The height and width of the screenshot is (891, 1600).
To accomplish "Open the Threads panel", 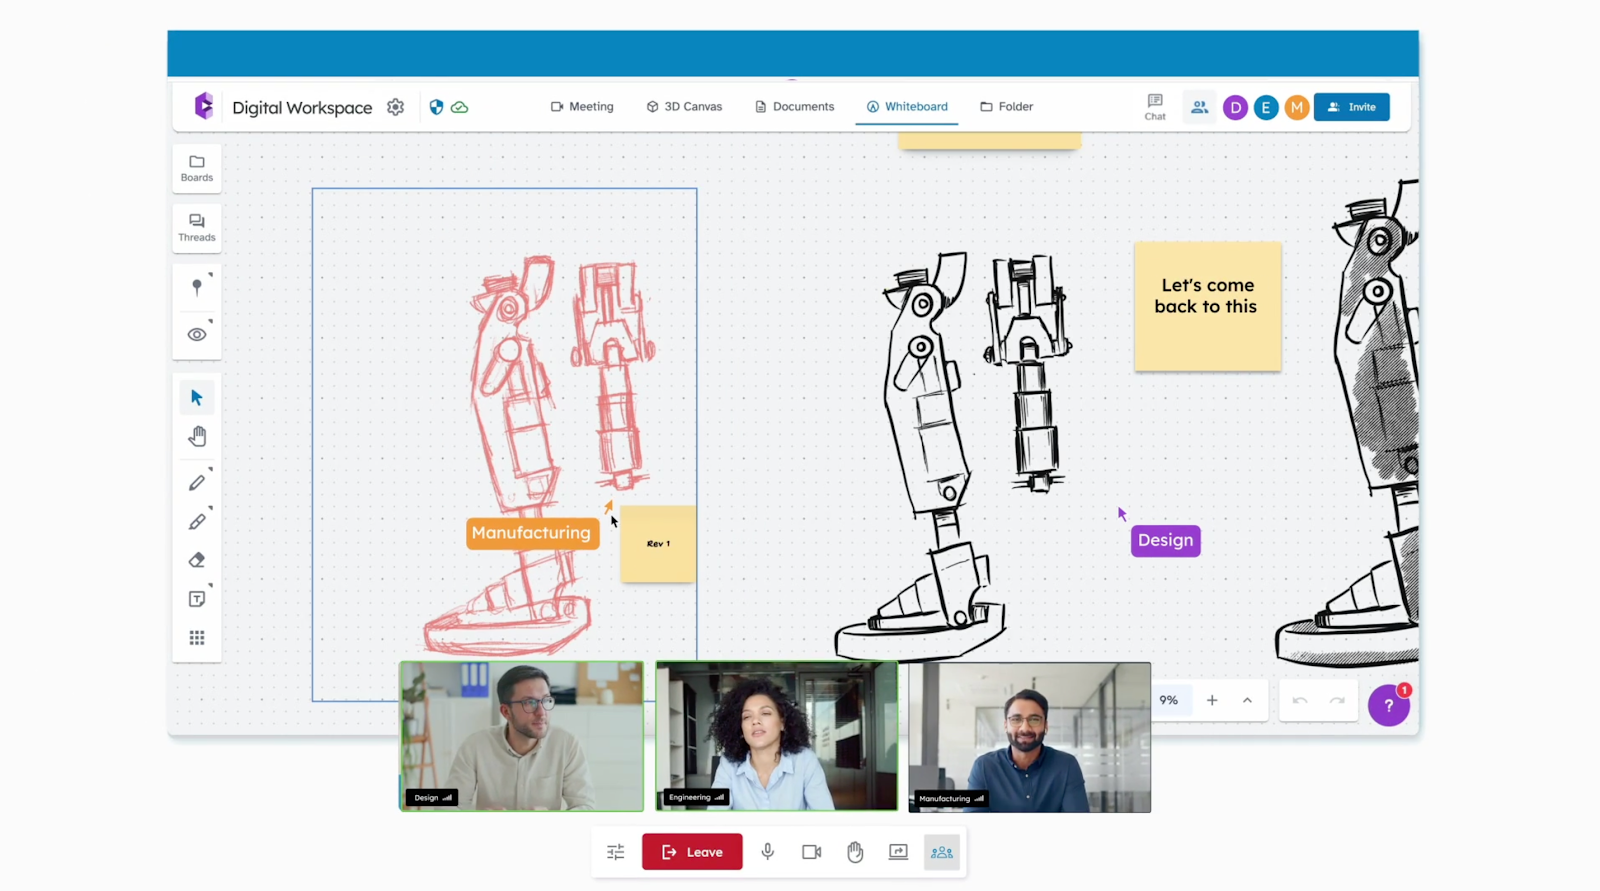I will [197, 228].
